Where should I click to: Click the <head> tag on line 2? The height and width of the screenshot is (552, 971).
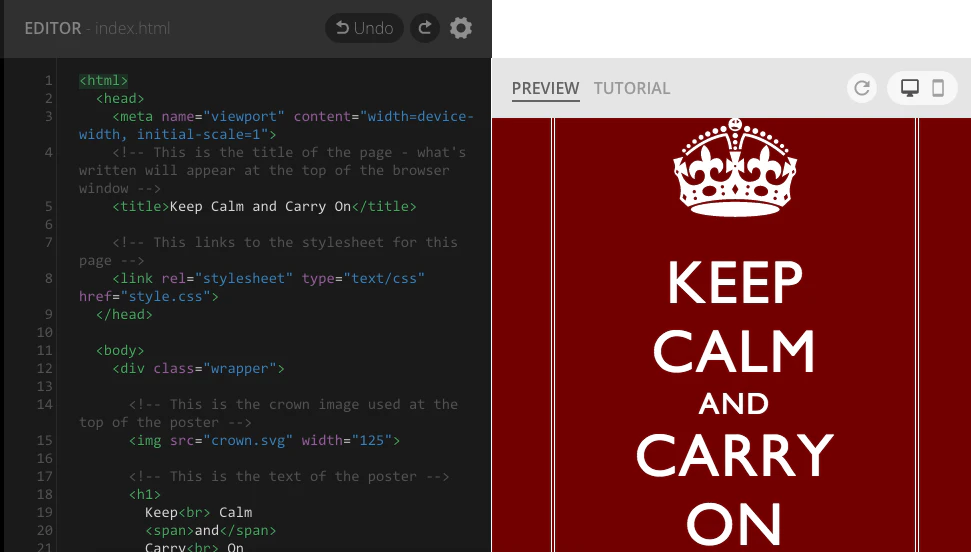point(120,99)
